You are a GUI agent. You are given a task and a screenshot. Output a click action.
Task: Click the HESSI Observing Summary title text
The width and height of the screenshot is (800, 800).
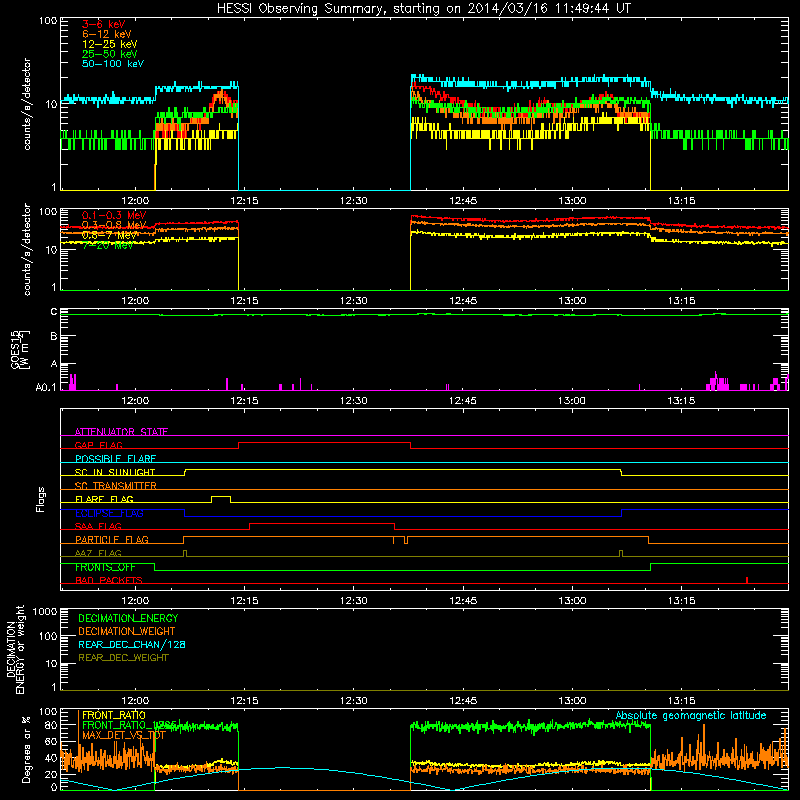(423, 9)
